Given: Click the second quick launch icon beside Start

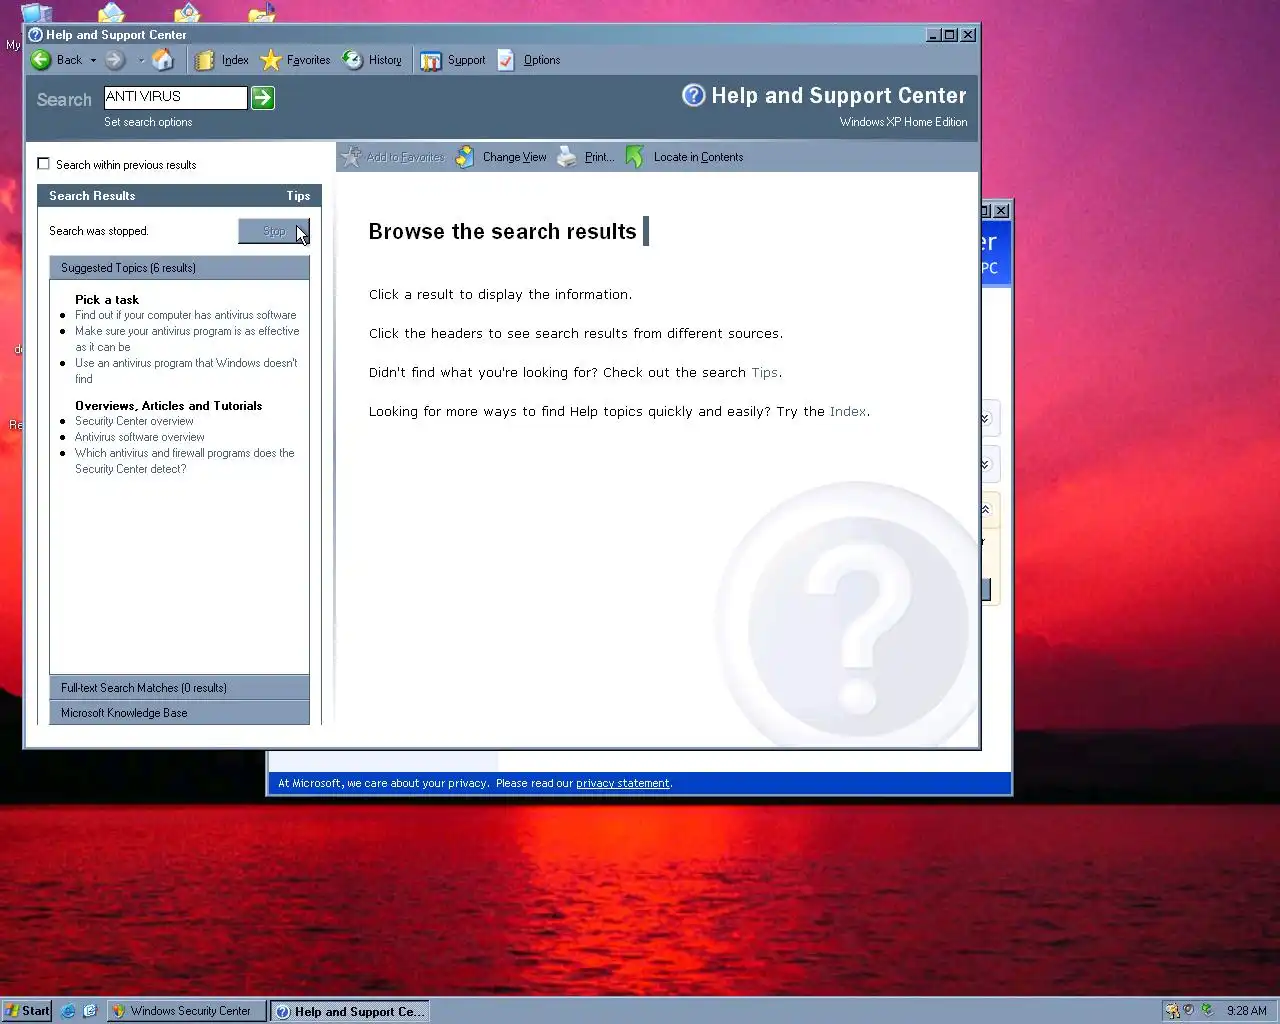Looking at the screenshot, I should tap(89, 1011).
